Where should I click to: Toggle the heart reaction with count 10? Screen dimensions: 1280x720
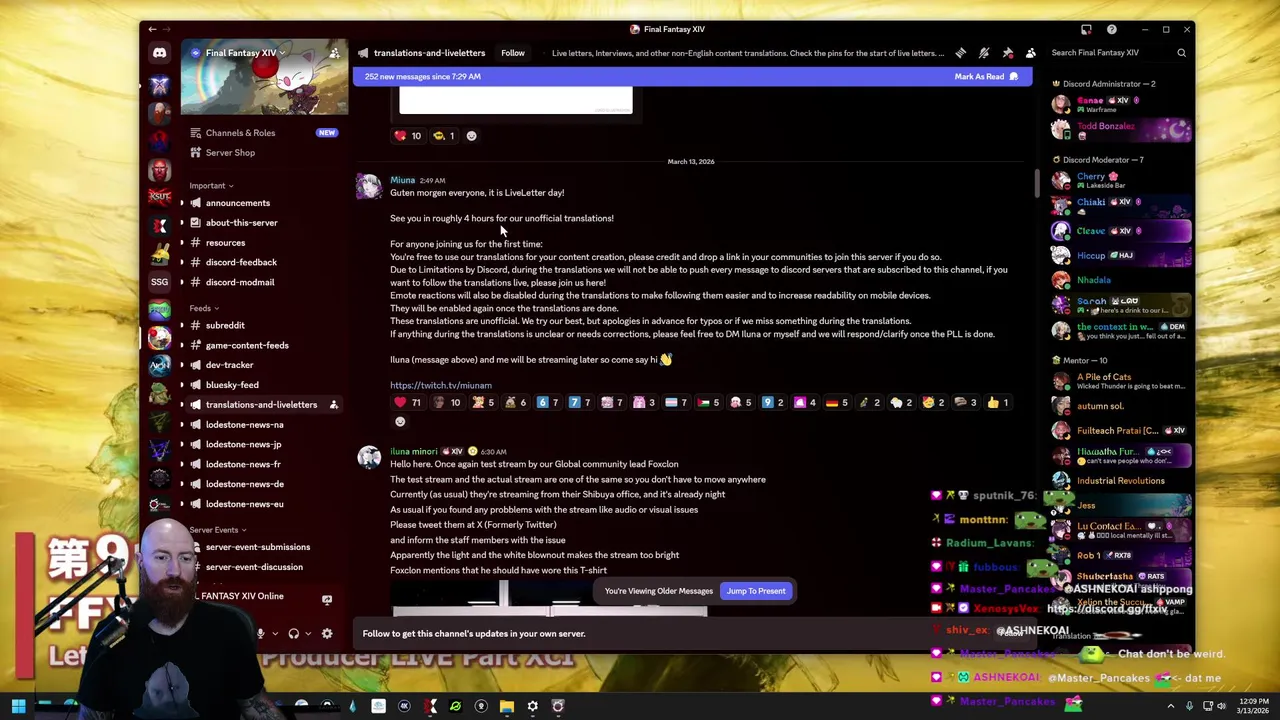pyautogui.click(x=408, y=136)
